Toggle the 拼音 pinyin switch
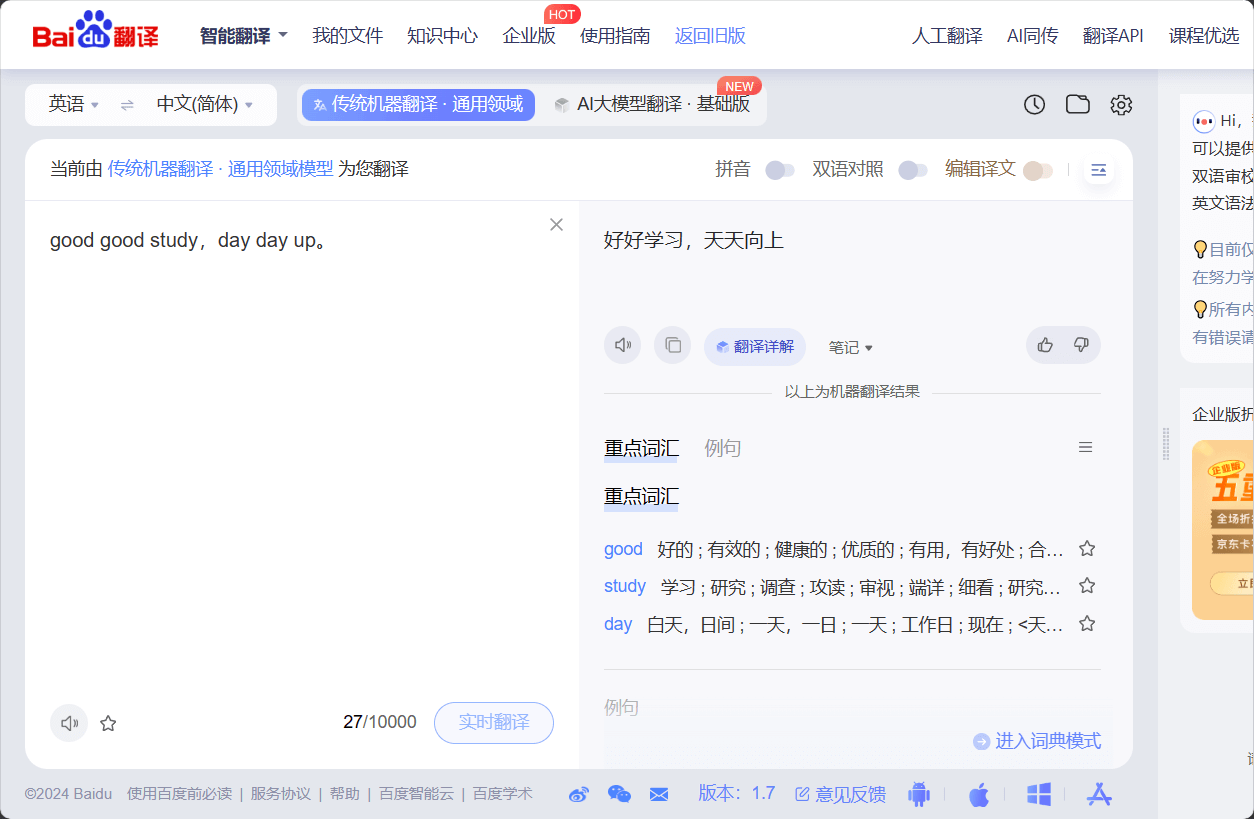Viewport: 1254px width, 819px height. tap(779, 170)
